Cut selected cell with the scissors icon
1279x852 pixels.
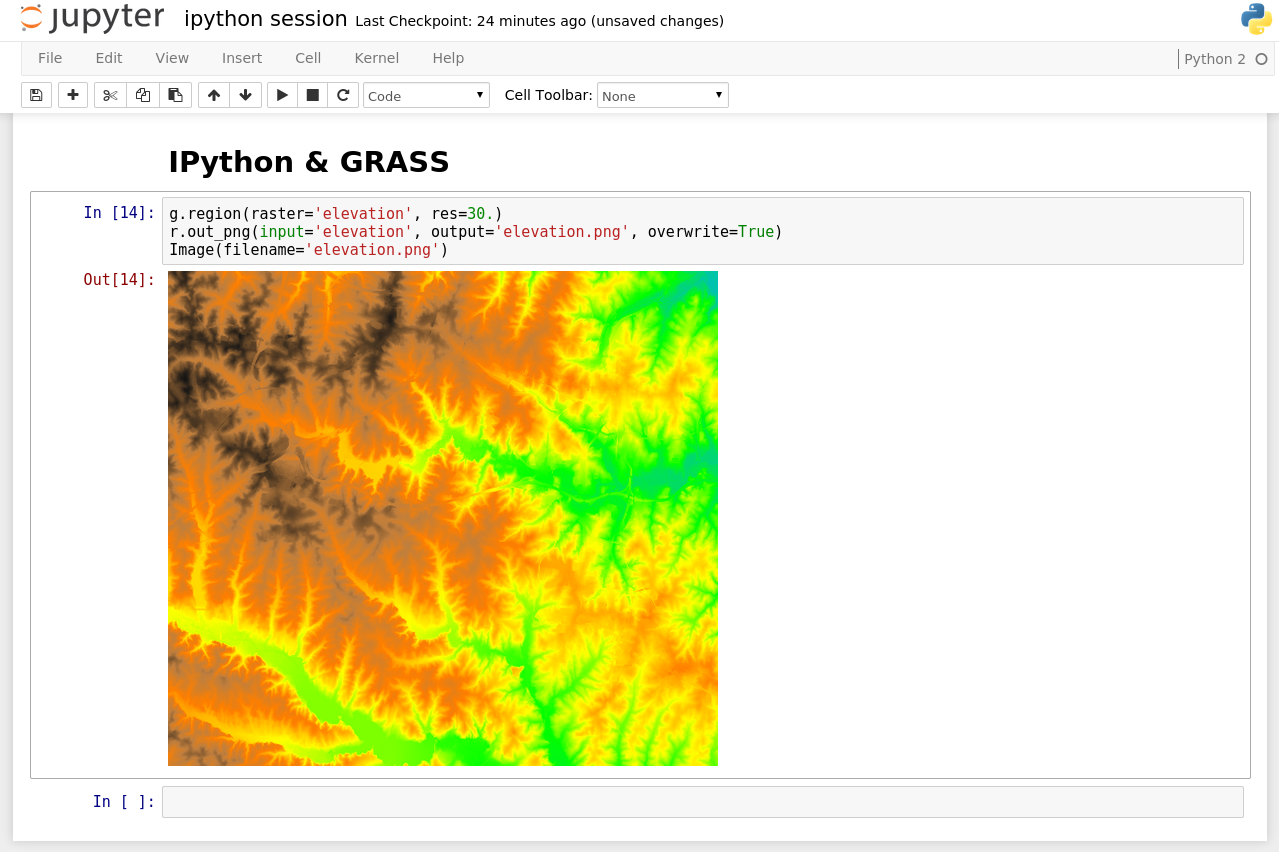tap(110, 95)
